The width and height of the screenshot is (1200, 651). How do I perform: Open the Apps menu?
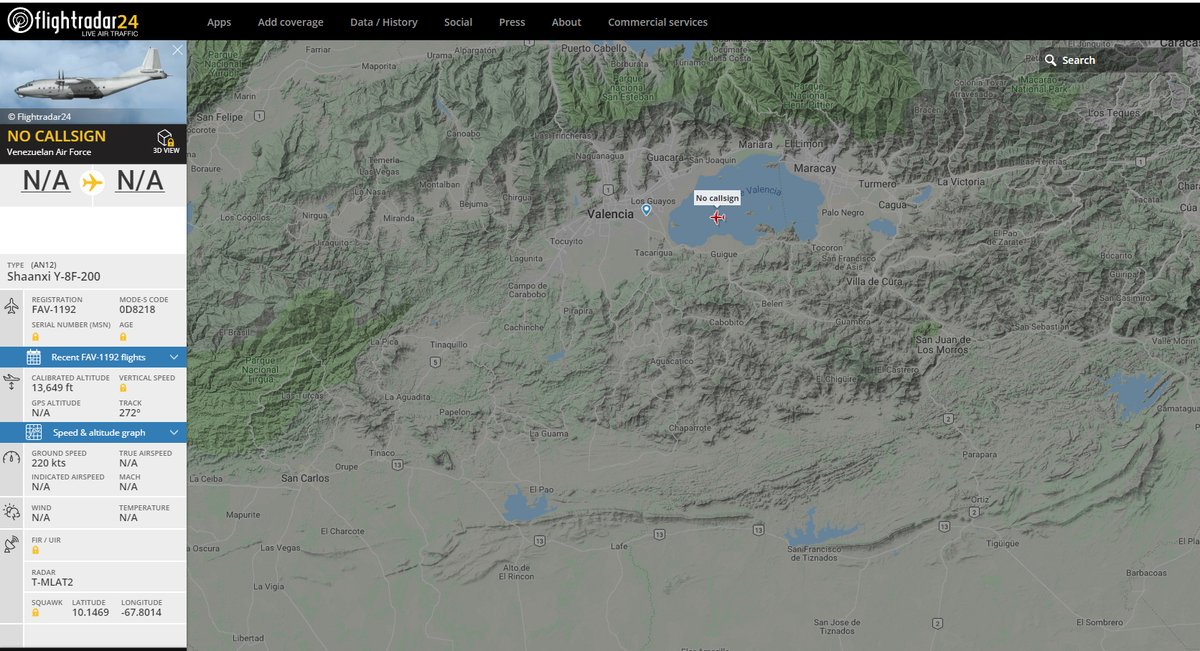pos(219,22)
